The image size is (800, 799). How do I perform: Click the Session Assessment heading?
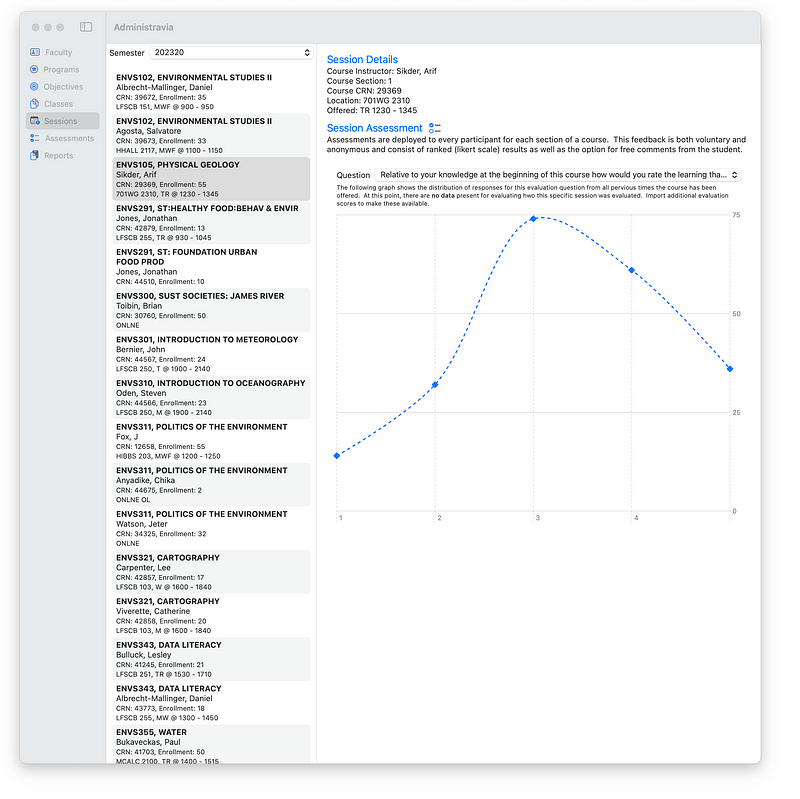tap(374, 128)
